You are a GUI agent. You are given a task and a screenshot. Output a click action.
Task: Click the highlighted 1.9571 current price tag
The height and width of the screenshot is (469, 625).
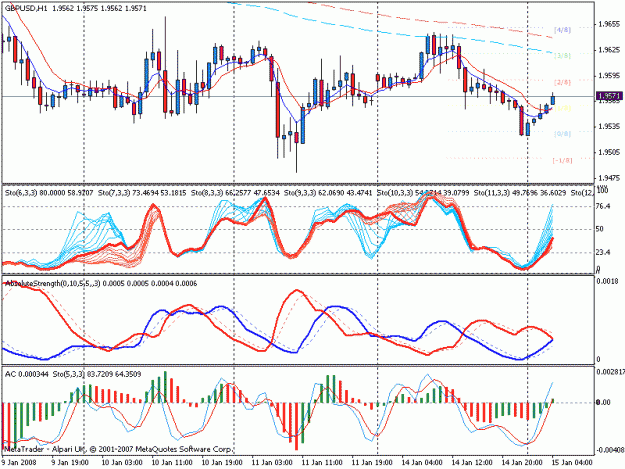click(x=609, y=96)
